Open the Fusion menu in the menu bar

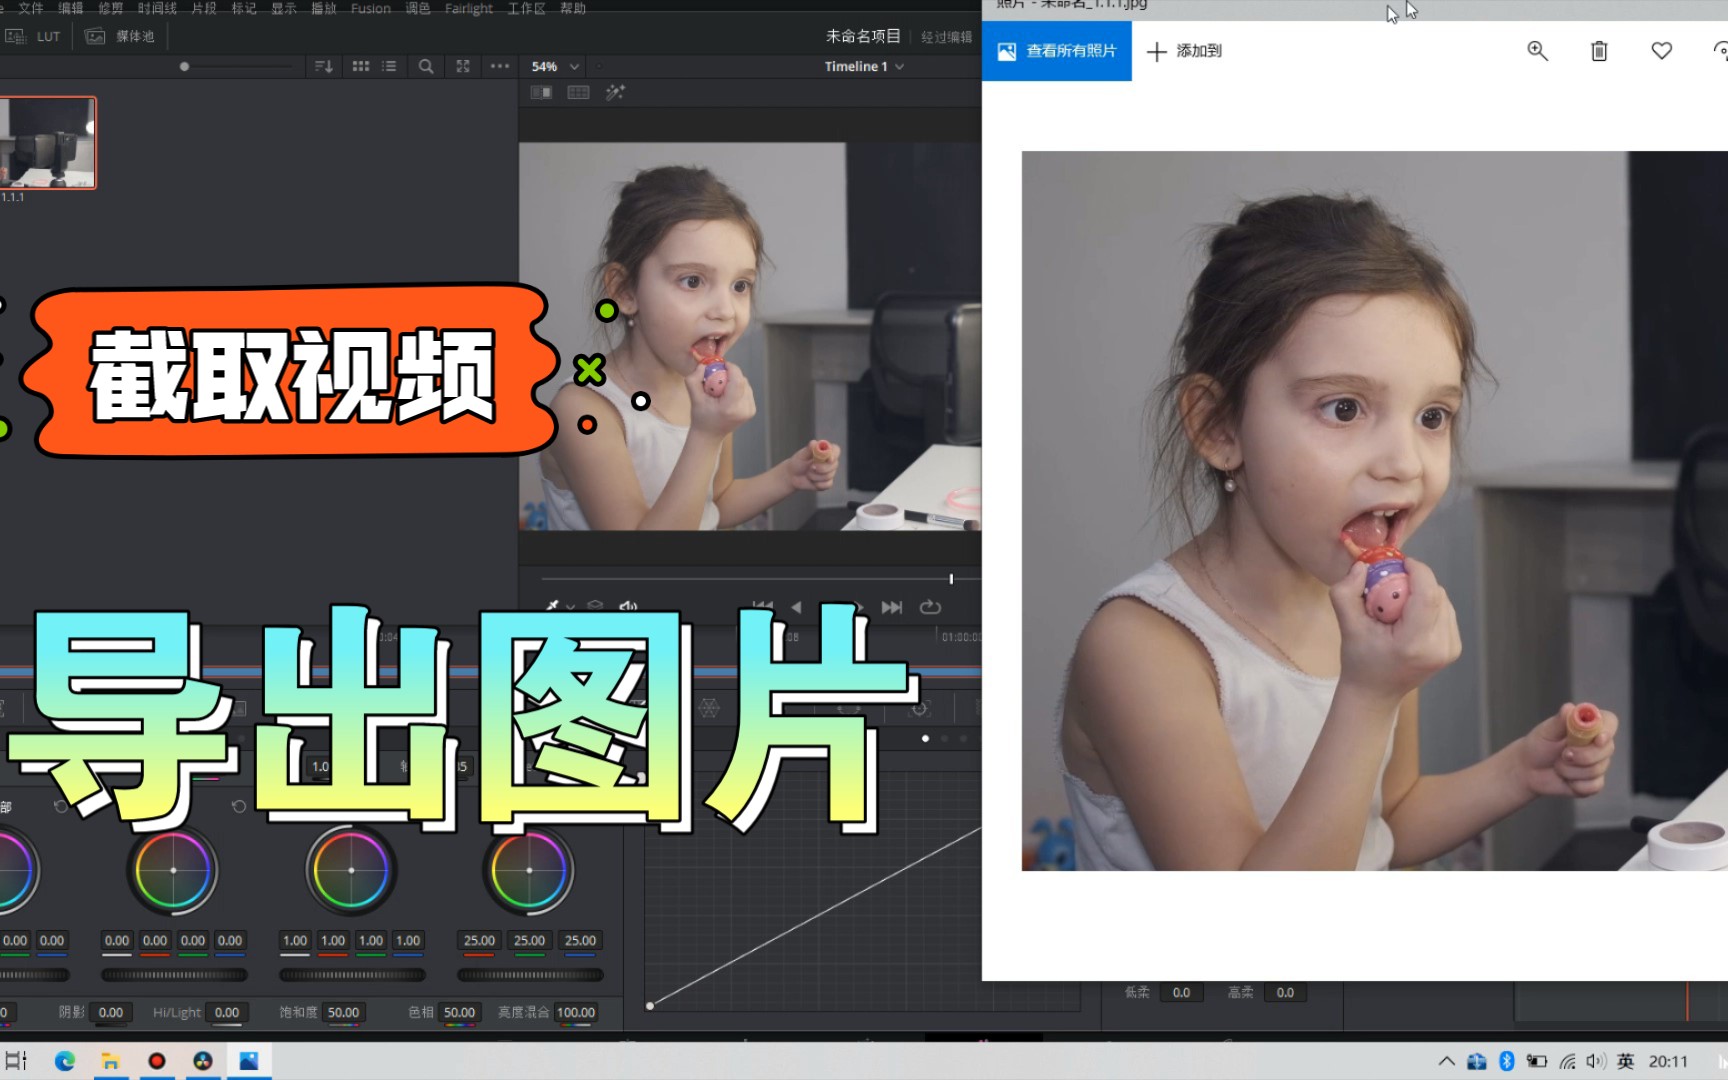point(370,8)
